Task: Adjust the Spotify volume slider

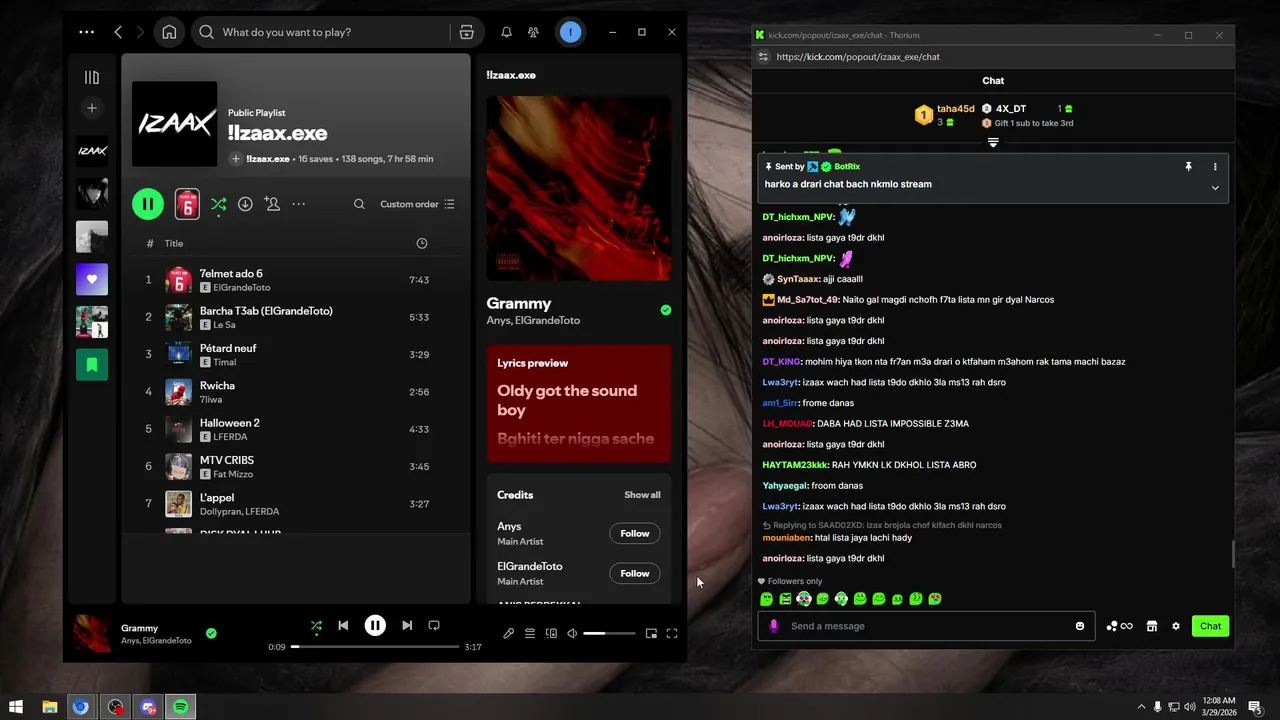Action: tap(609, 633)
